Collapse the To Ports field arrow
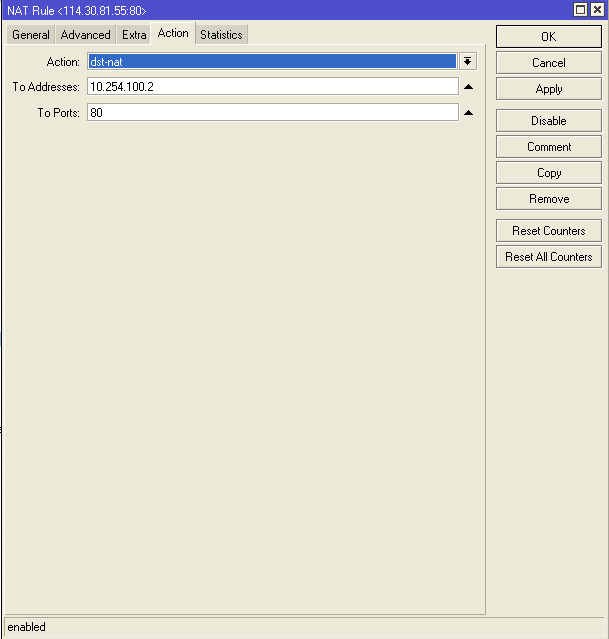Image resolution: width=609 pixels, height=639 pixels. (468, 113)
